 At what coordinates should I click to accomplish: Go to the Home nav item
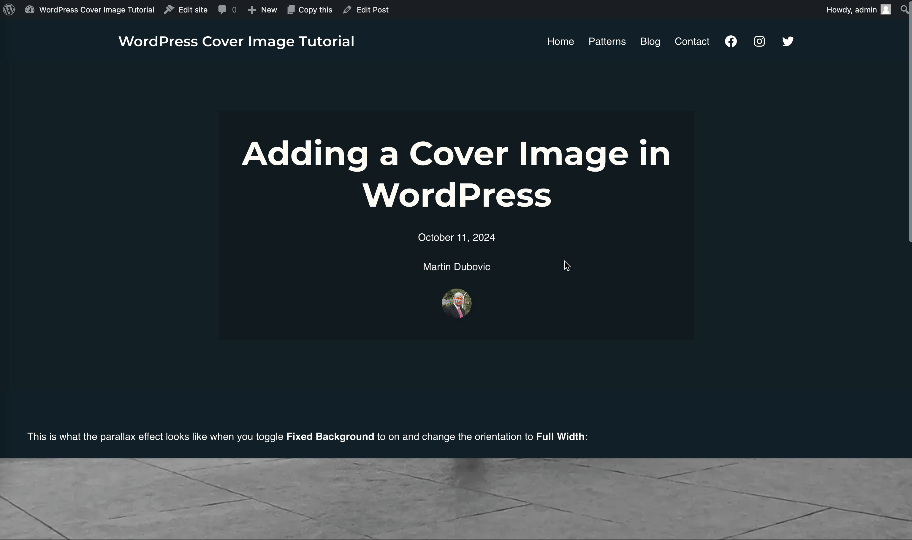coord(560,42)
